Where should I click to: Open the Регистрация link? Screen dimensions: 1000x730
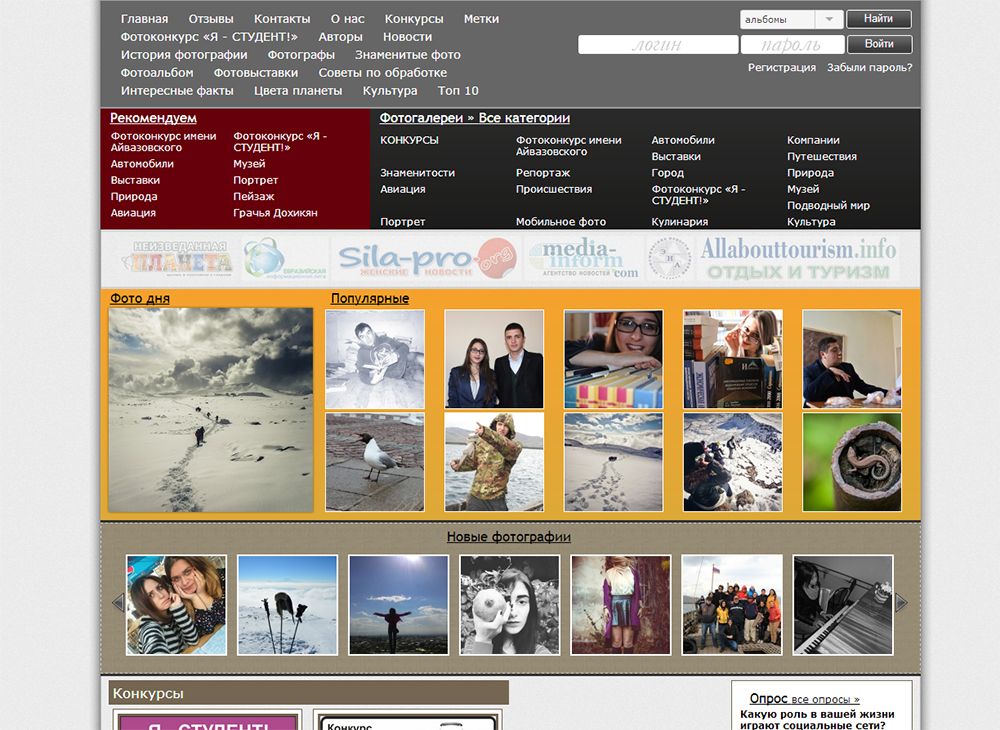click(781, 68)
